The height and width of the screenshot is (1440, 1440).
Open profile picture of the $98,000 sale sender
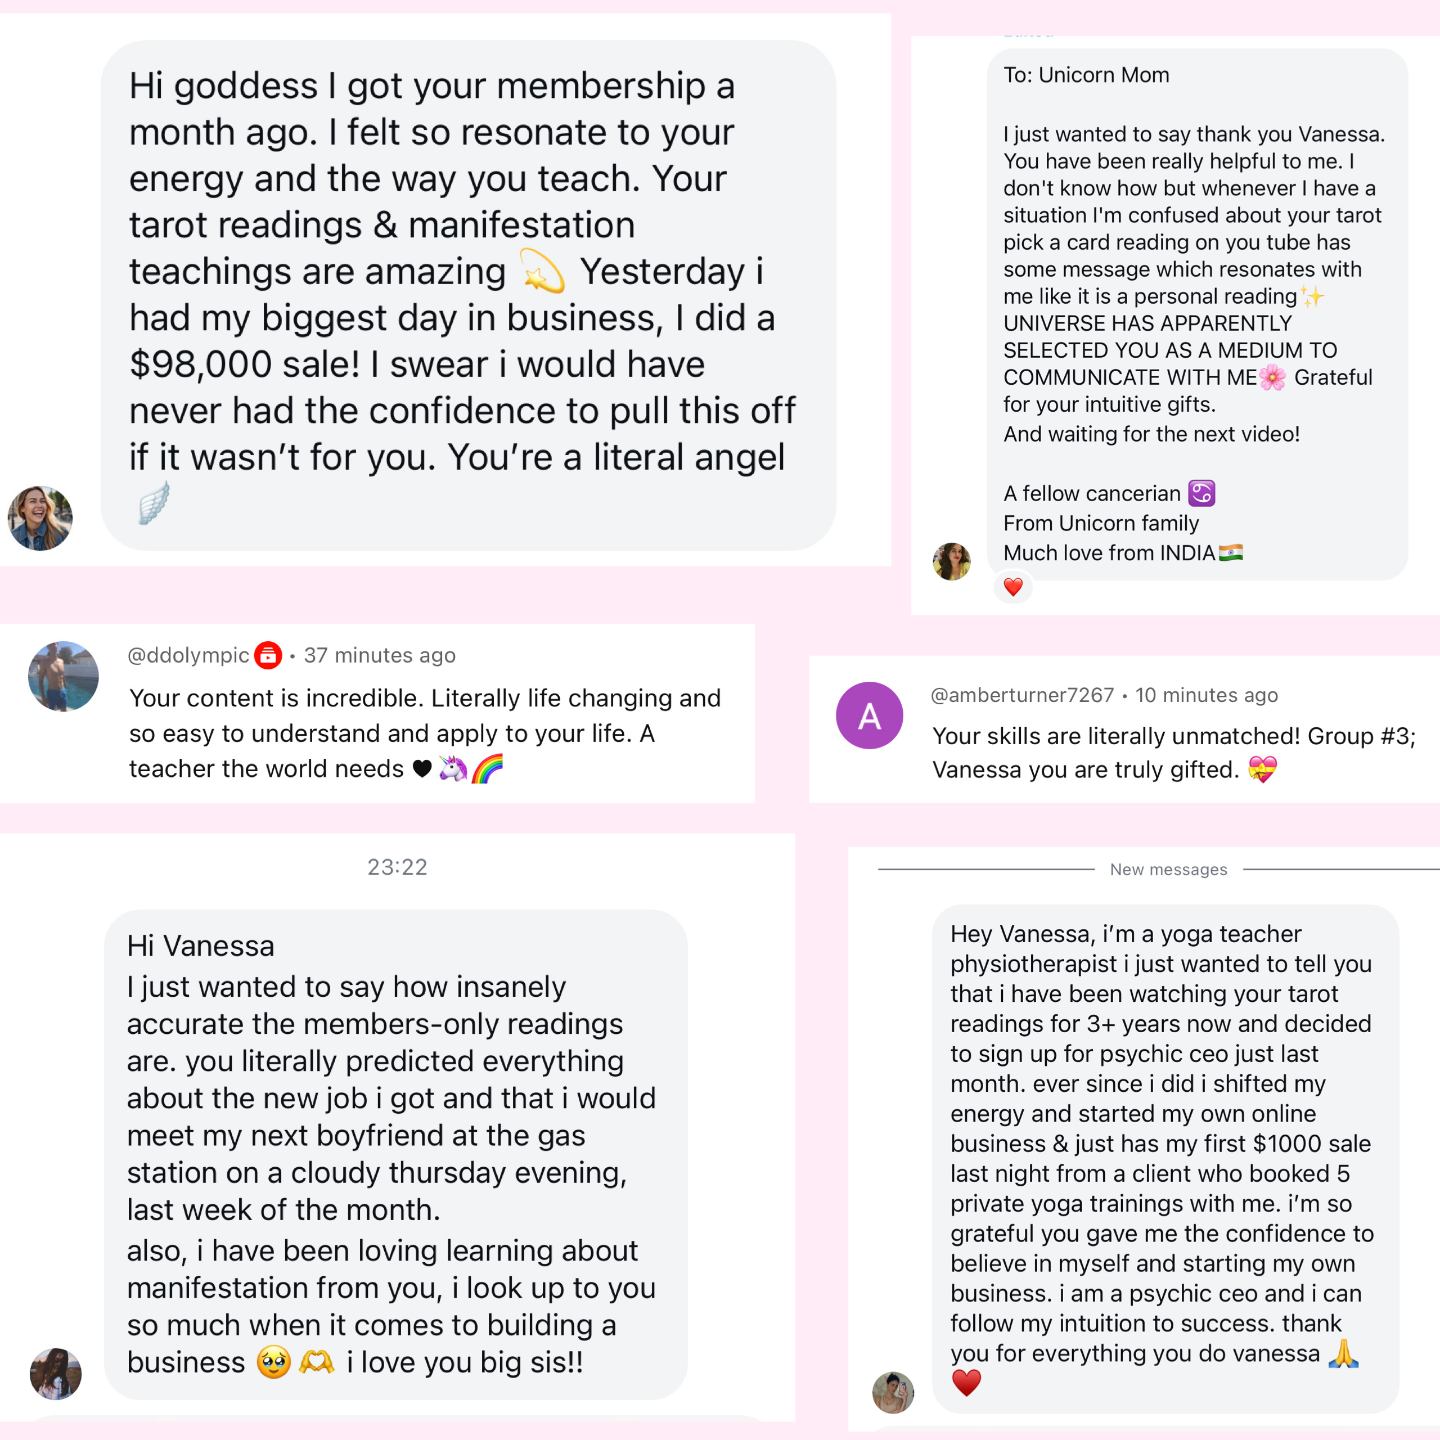(40, 518)
